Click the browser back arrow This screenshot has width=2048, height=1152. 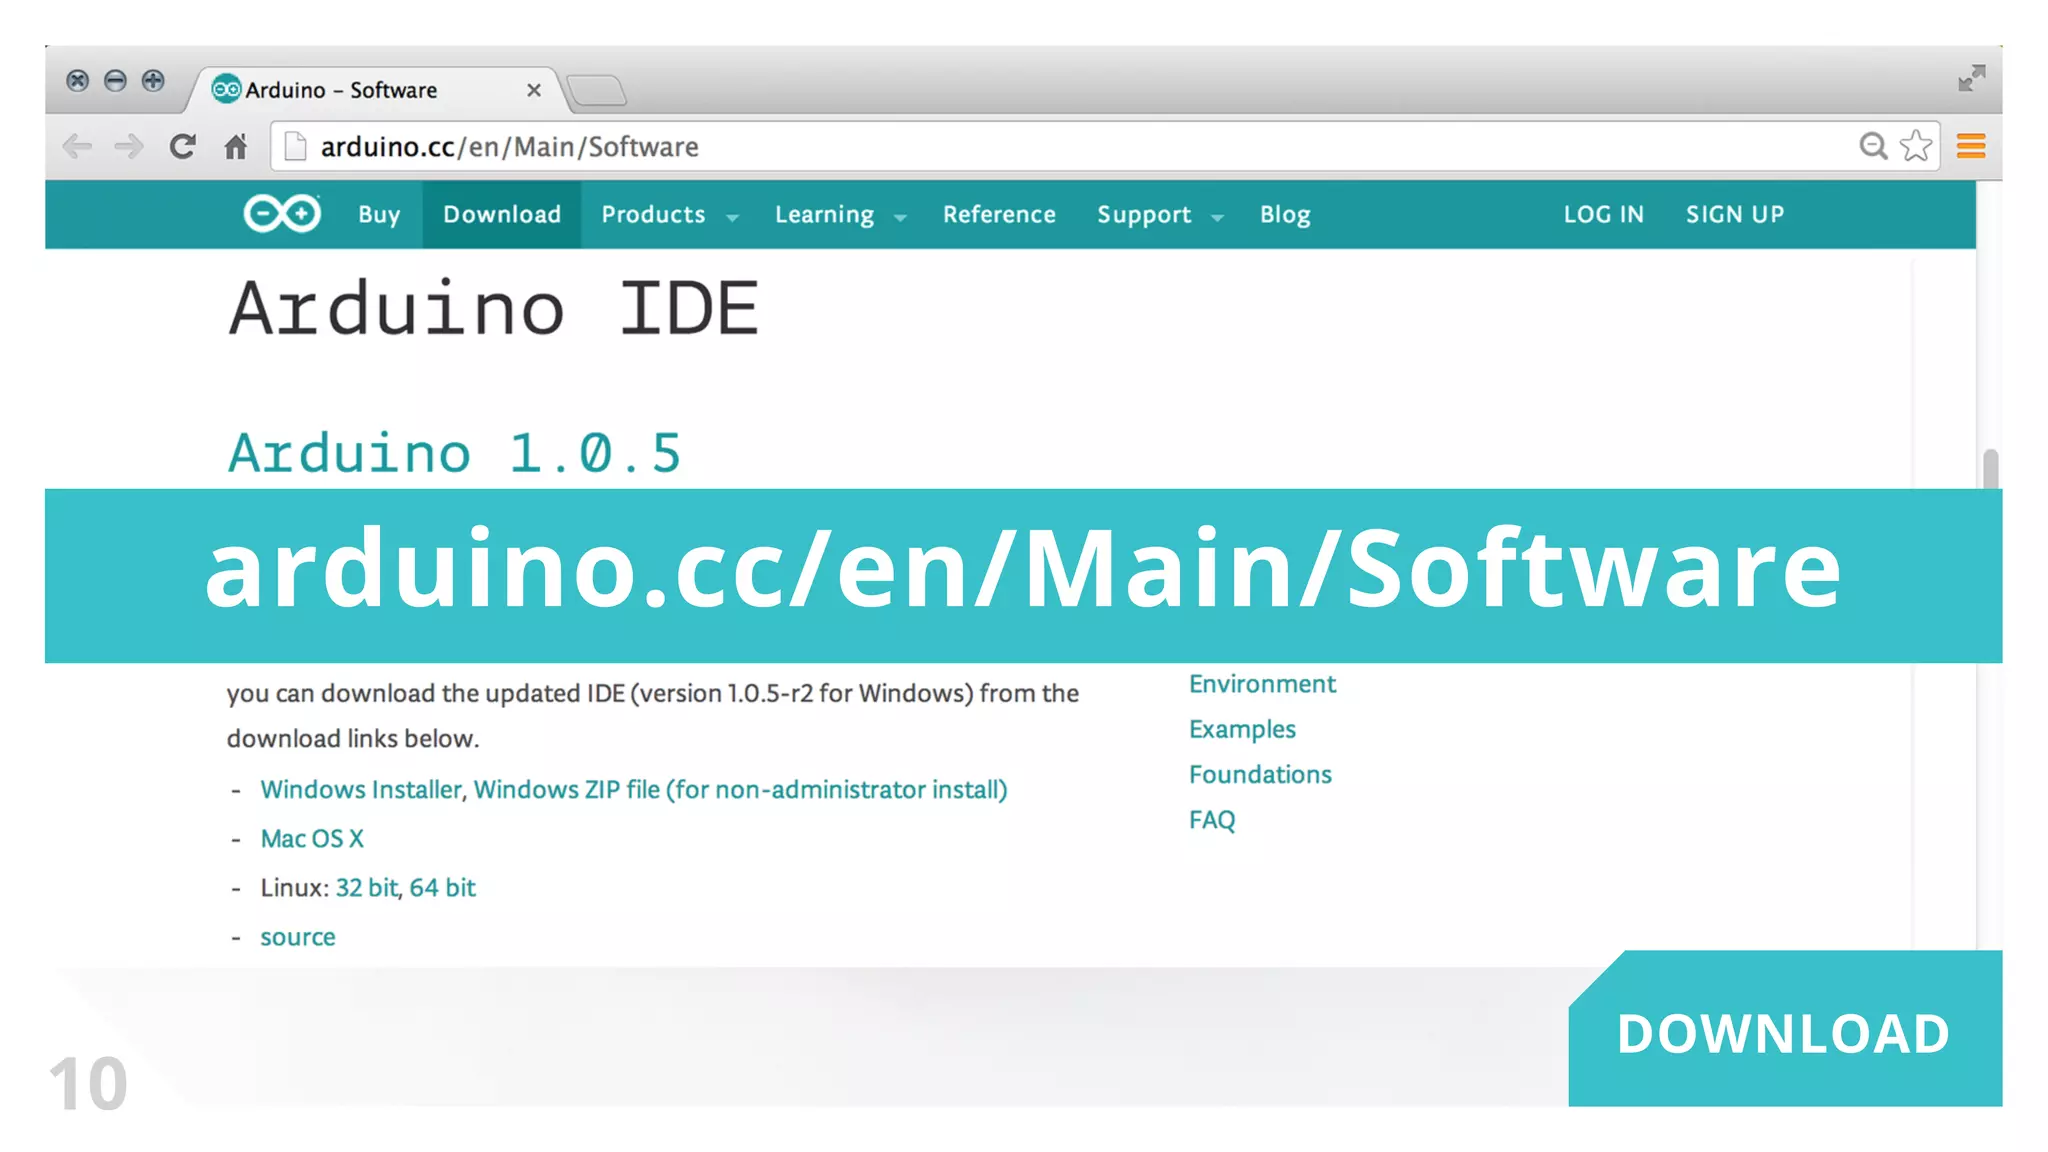click(77, 147)
